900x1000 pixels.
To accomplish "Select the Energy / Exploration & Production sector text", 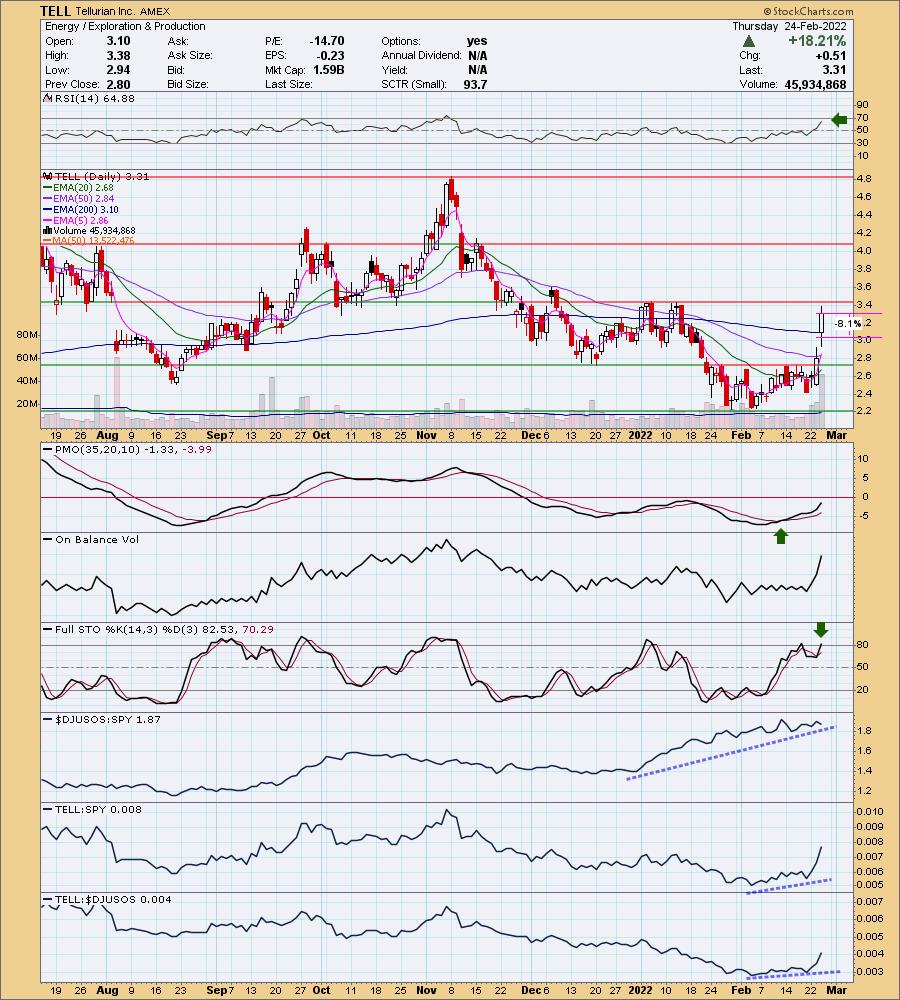I will 125,26.
